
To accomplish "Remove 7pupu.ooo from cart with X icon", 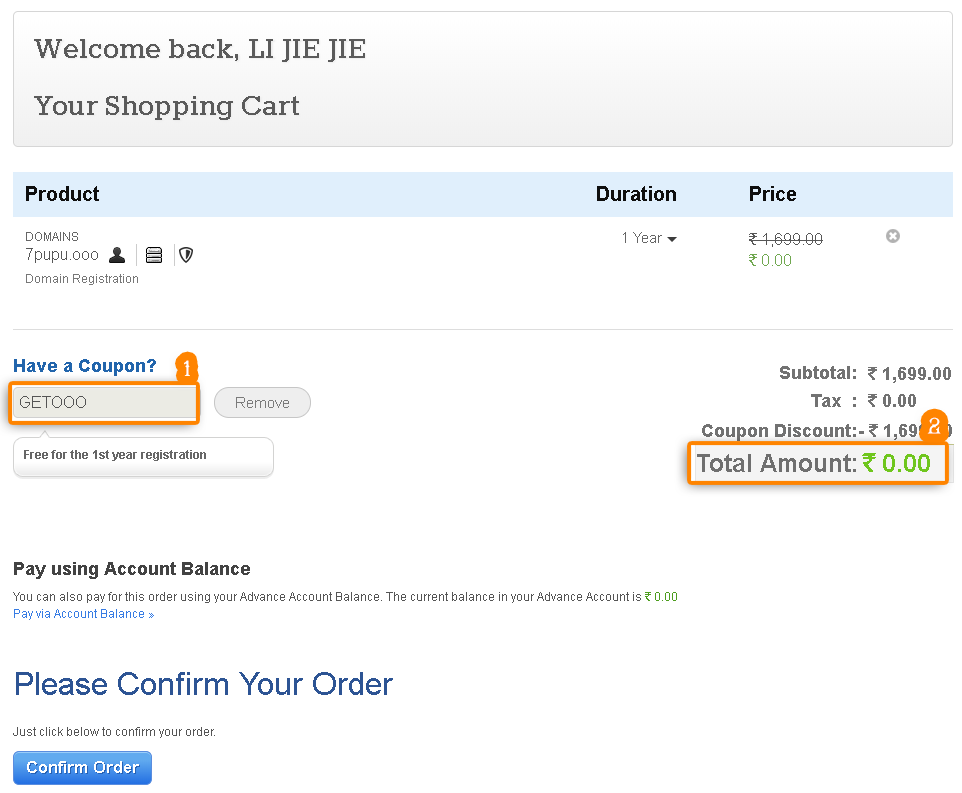I will (893, 236).
